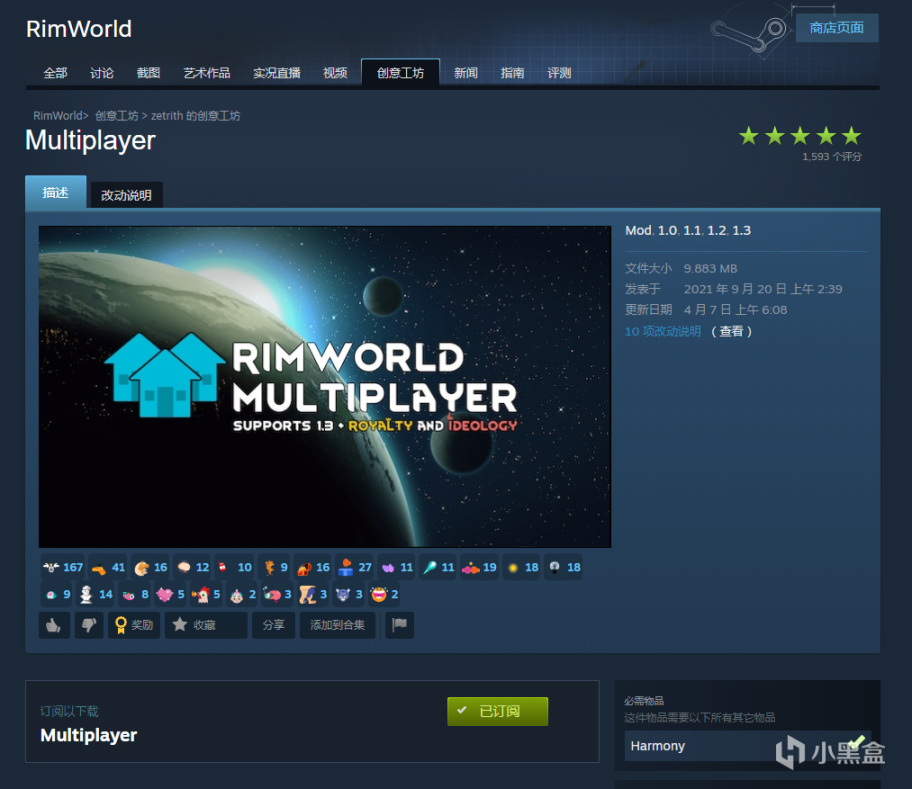This screenshot has height=789, width=912.
Task: Click the RimWorld breadcrumb link
Action: tap(58, 116)
